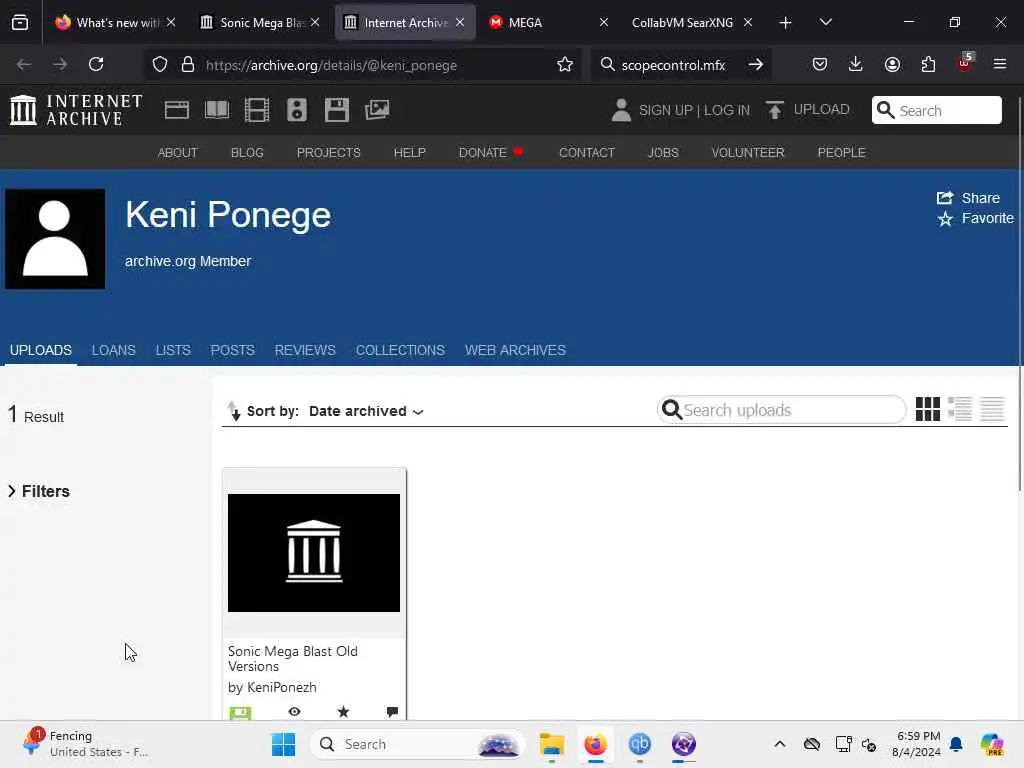Open the Software floppy disk icon

337,110
